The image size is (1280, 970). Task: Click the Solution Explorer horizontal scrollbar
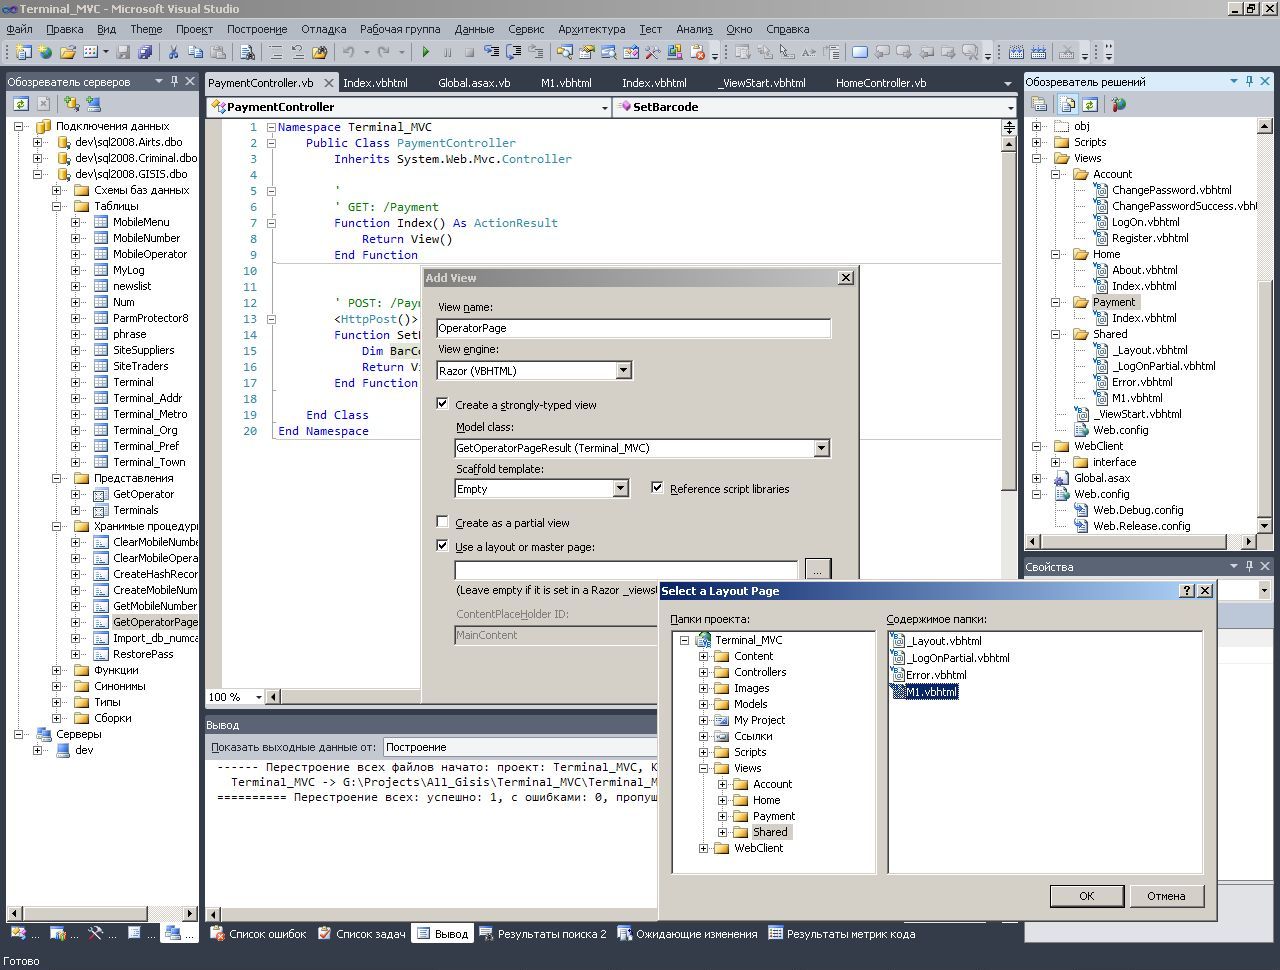[x=1141, y=541]
